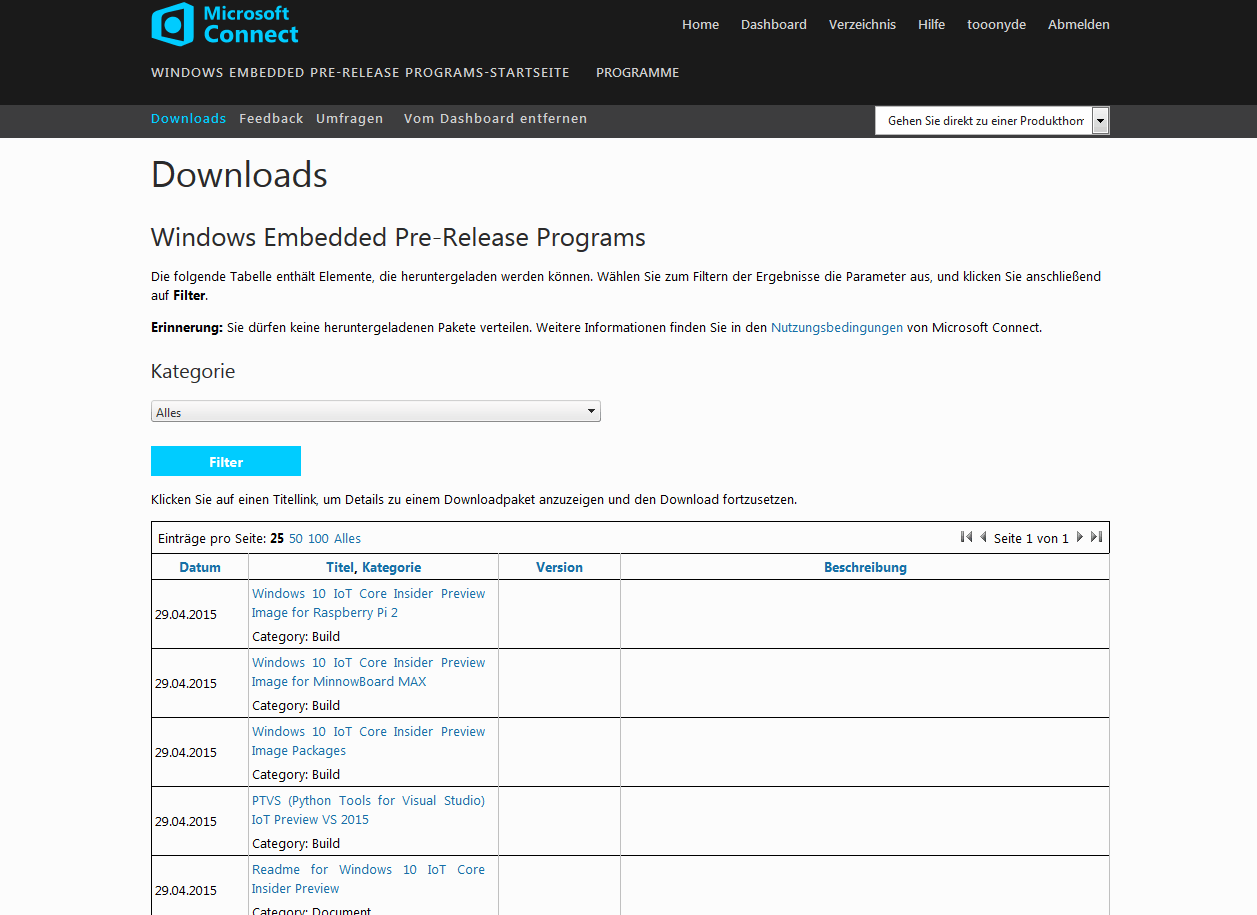Screen dimensions: 1257x915
Task: Click Vom Dashboard entfernen
Action: 495,118
